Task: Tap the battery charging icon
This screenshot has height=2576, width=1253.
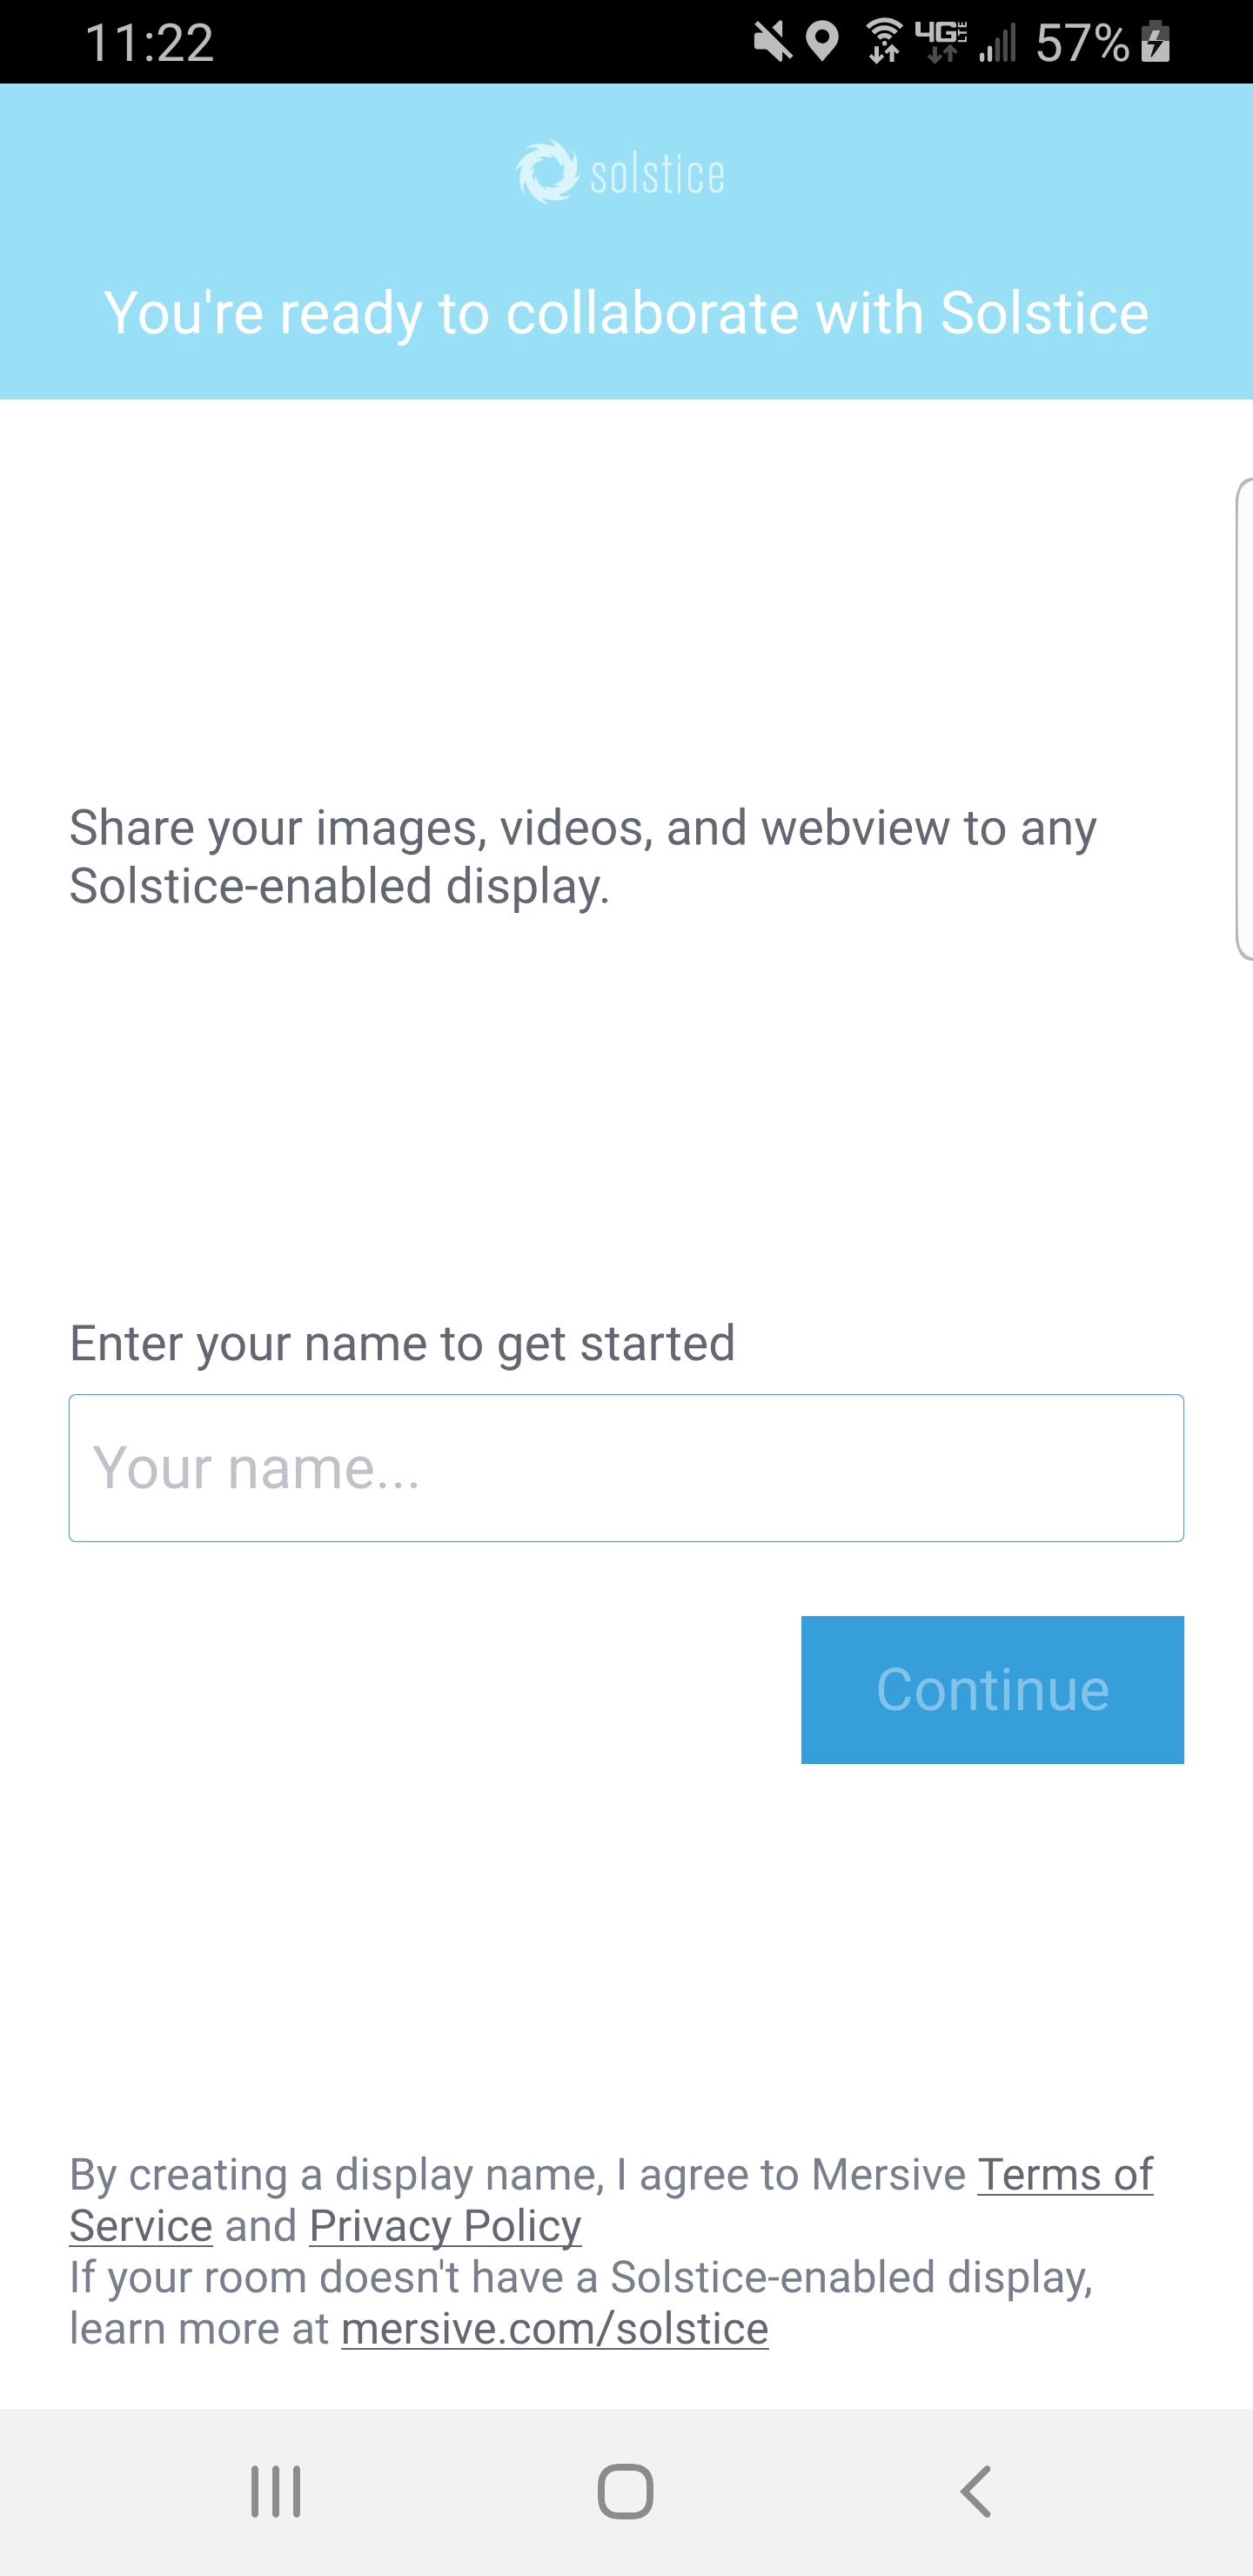Action: tap(1156, 42)
